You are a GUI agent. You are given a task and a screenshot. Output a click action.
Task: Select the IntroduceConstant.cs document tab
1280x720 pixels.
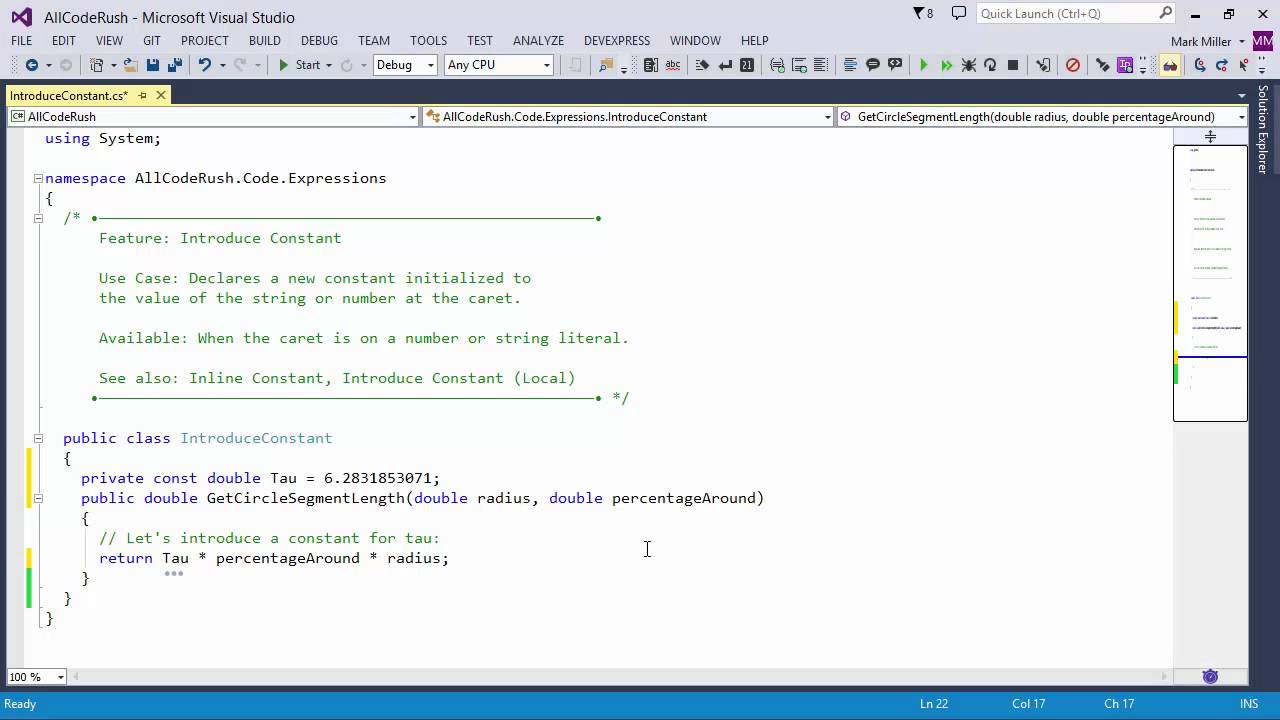coord(69,95)
